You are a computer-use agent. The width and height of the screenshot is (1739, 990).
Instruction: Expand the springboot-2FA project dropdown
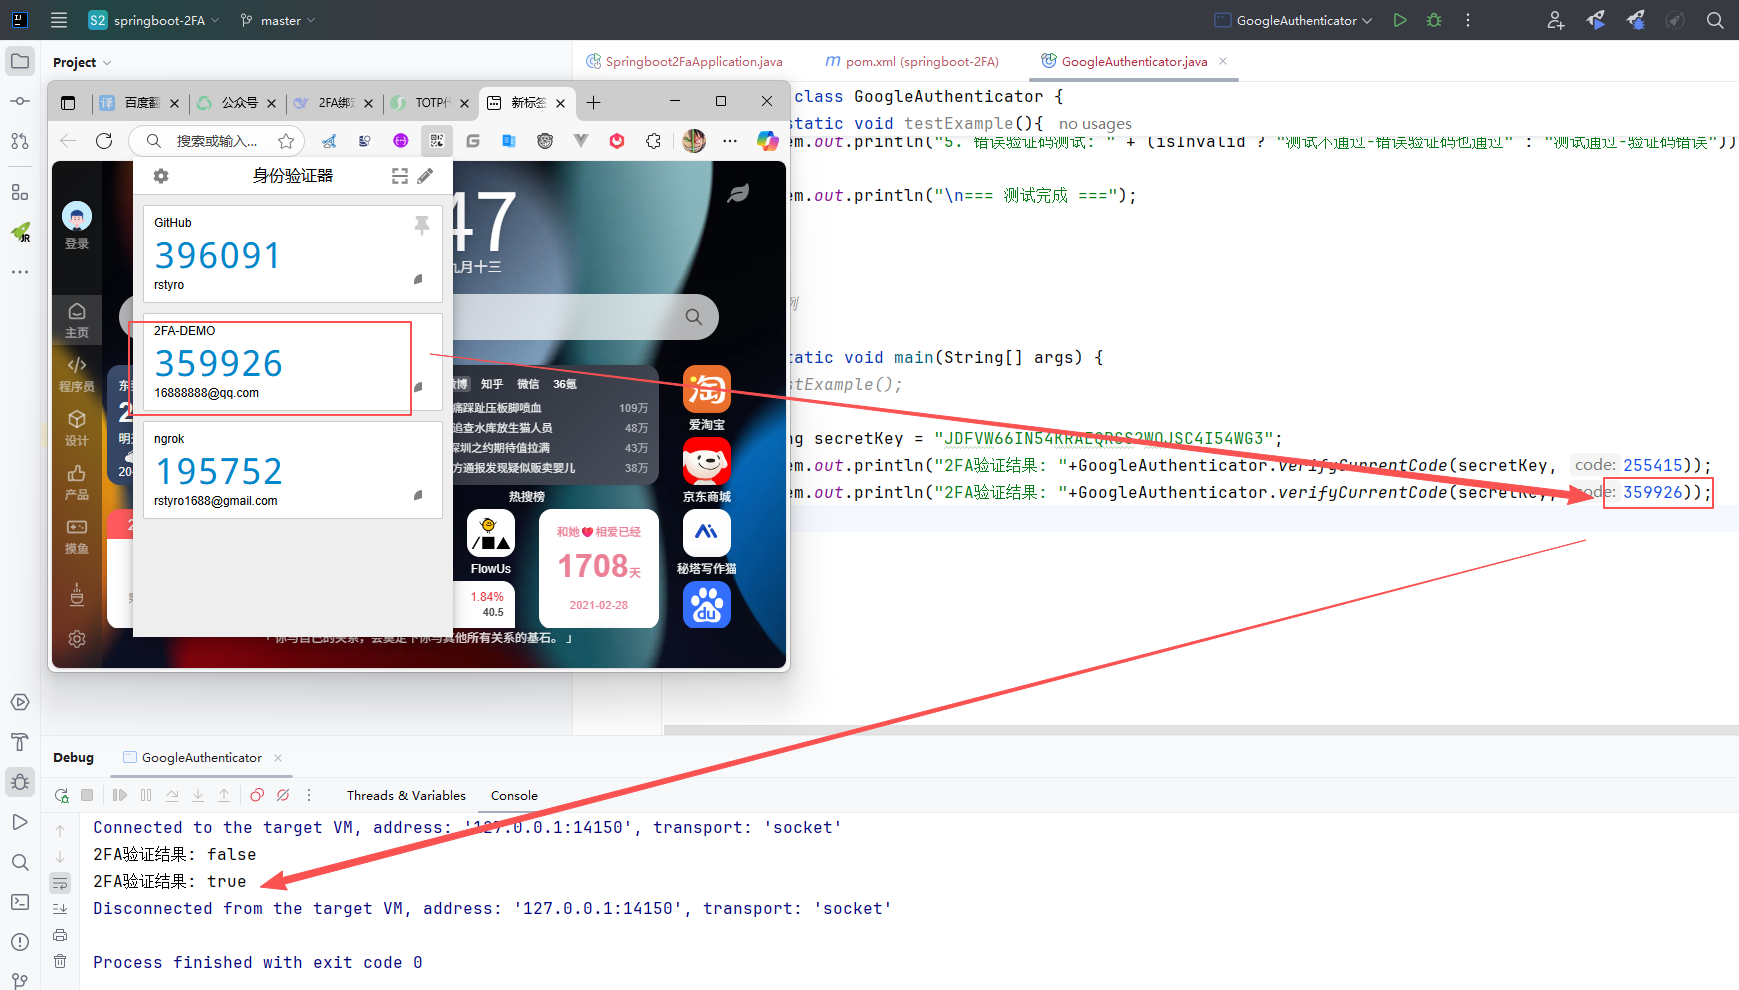tap(153, 20)
